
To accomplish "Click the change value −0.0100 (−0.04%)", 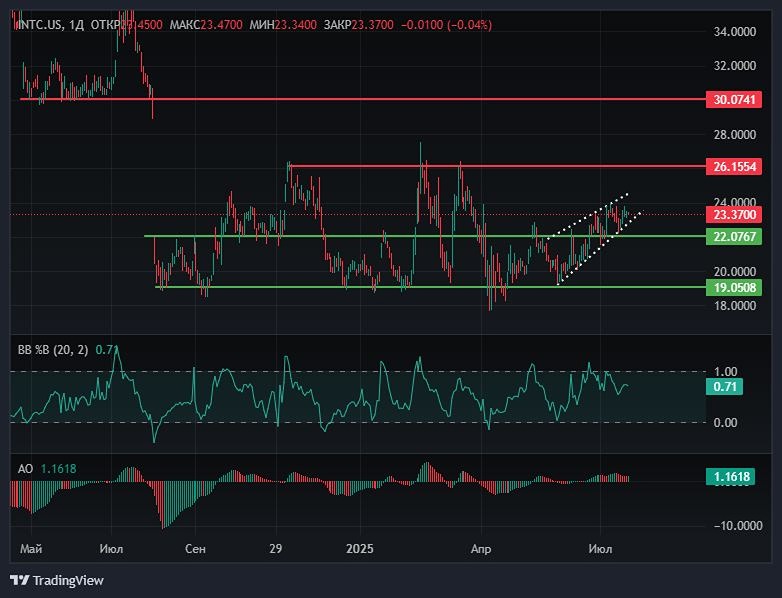I will tap(446, 24).
